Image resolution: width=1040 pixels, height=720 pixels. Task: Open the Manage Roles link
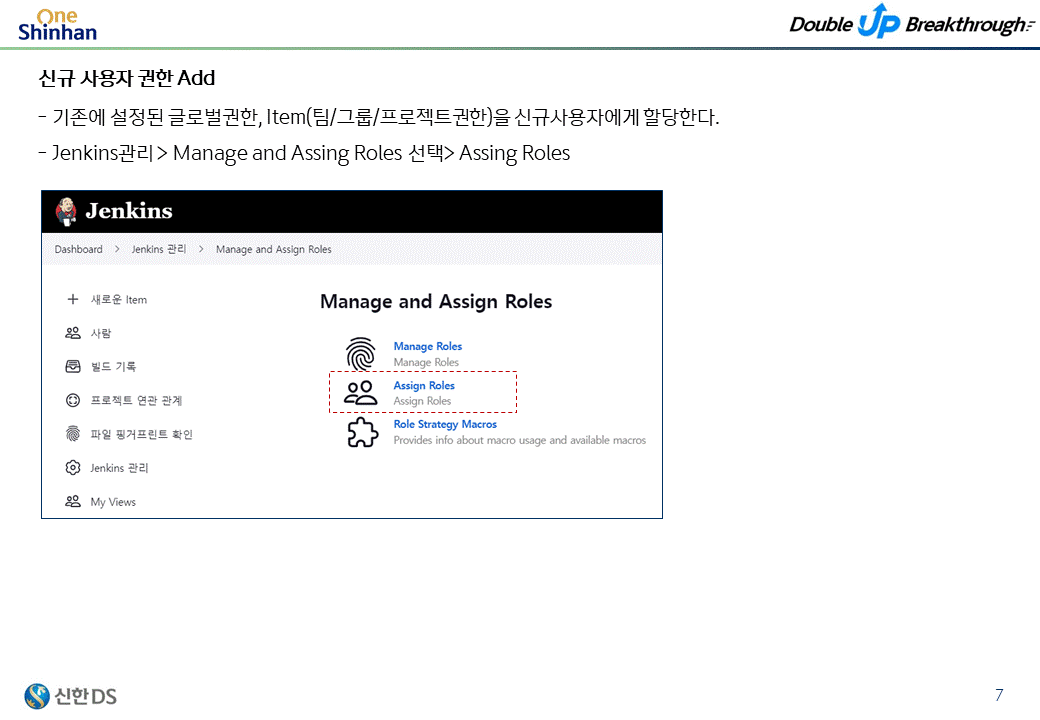[428, 346]
